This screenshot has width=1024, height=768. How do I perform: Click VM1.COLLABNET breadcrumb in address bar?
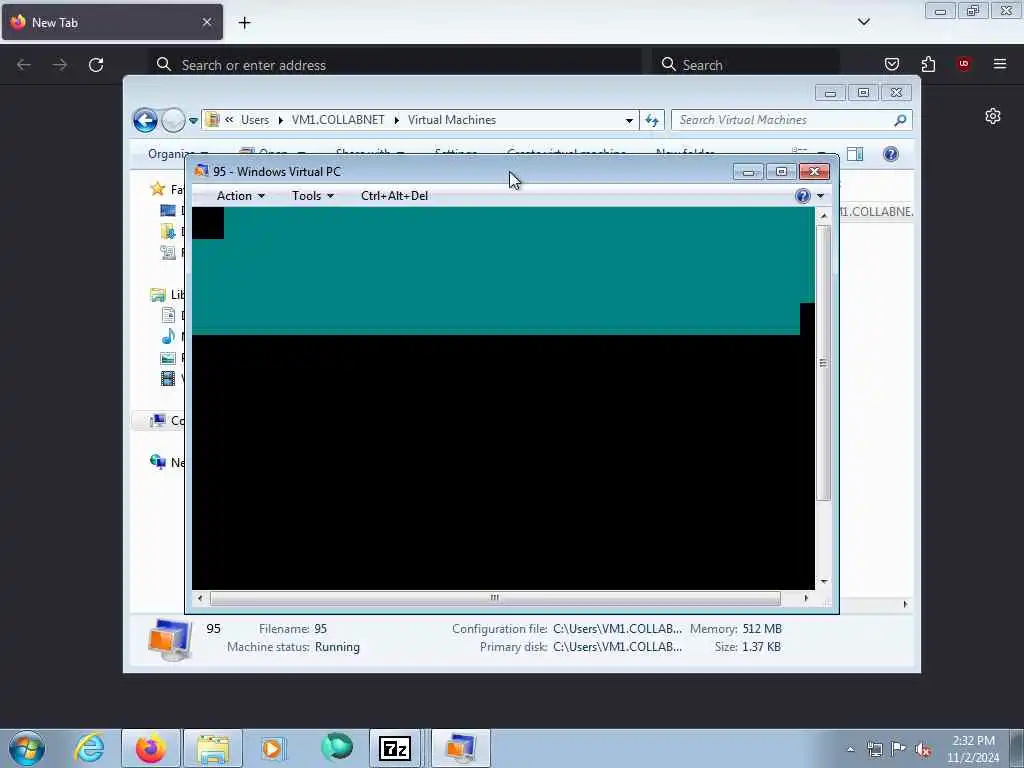point(338,120)
